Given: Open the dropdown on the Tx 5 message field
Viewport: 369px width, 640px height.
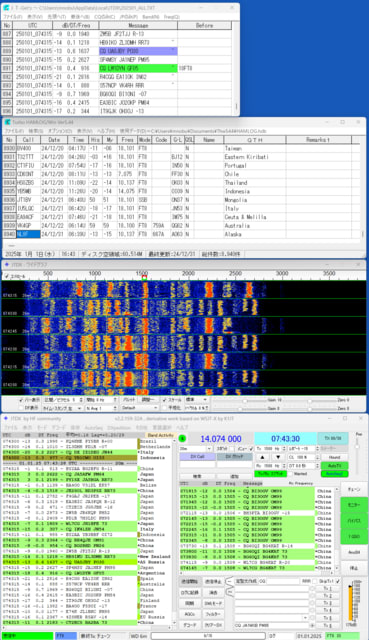Looking at the screenshot, I should [305, 618].
